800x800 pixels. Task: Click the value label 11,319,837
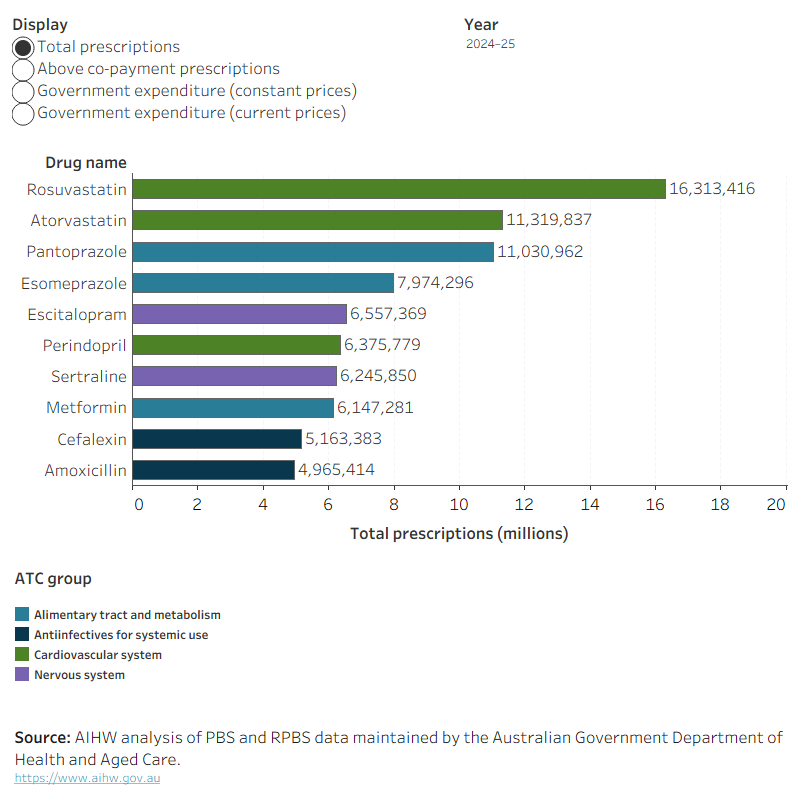(549, 220)
